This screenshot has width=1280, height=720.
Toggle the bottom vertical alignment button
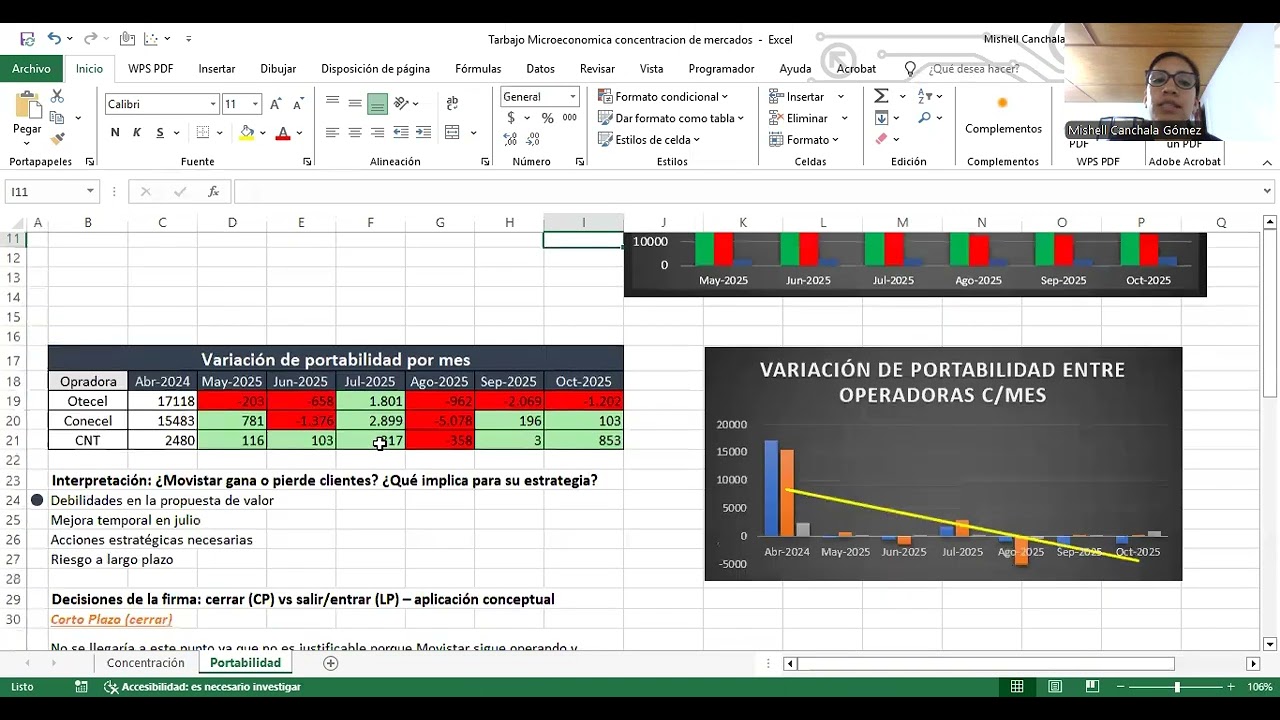377,103
